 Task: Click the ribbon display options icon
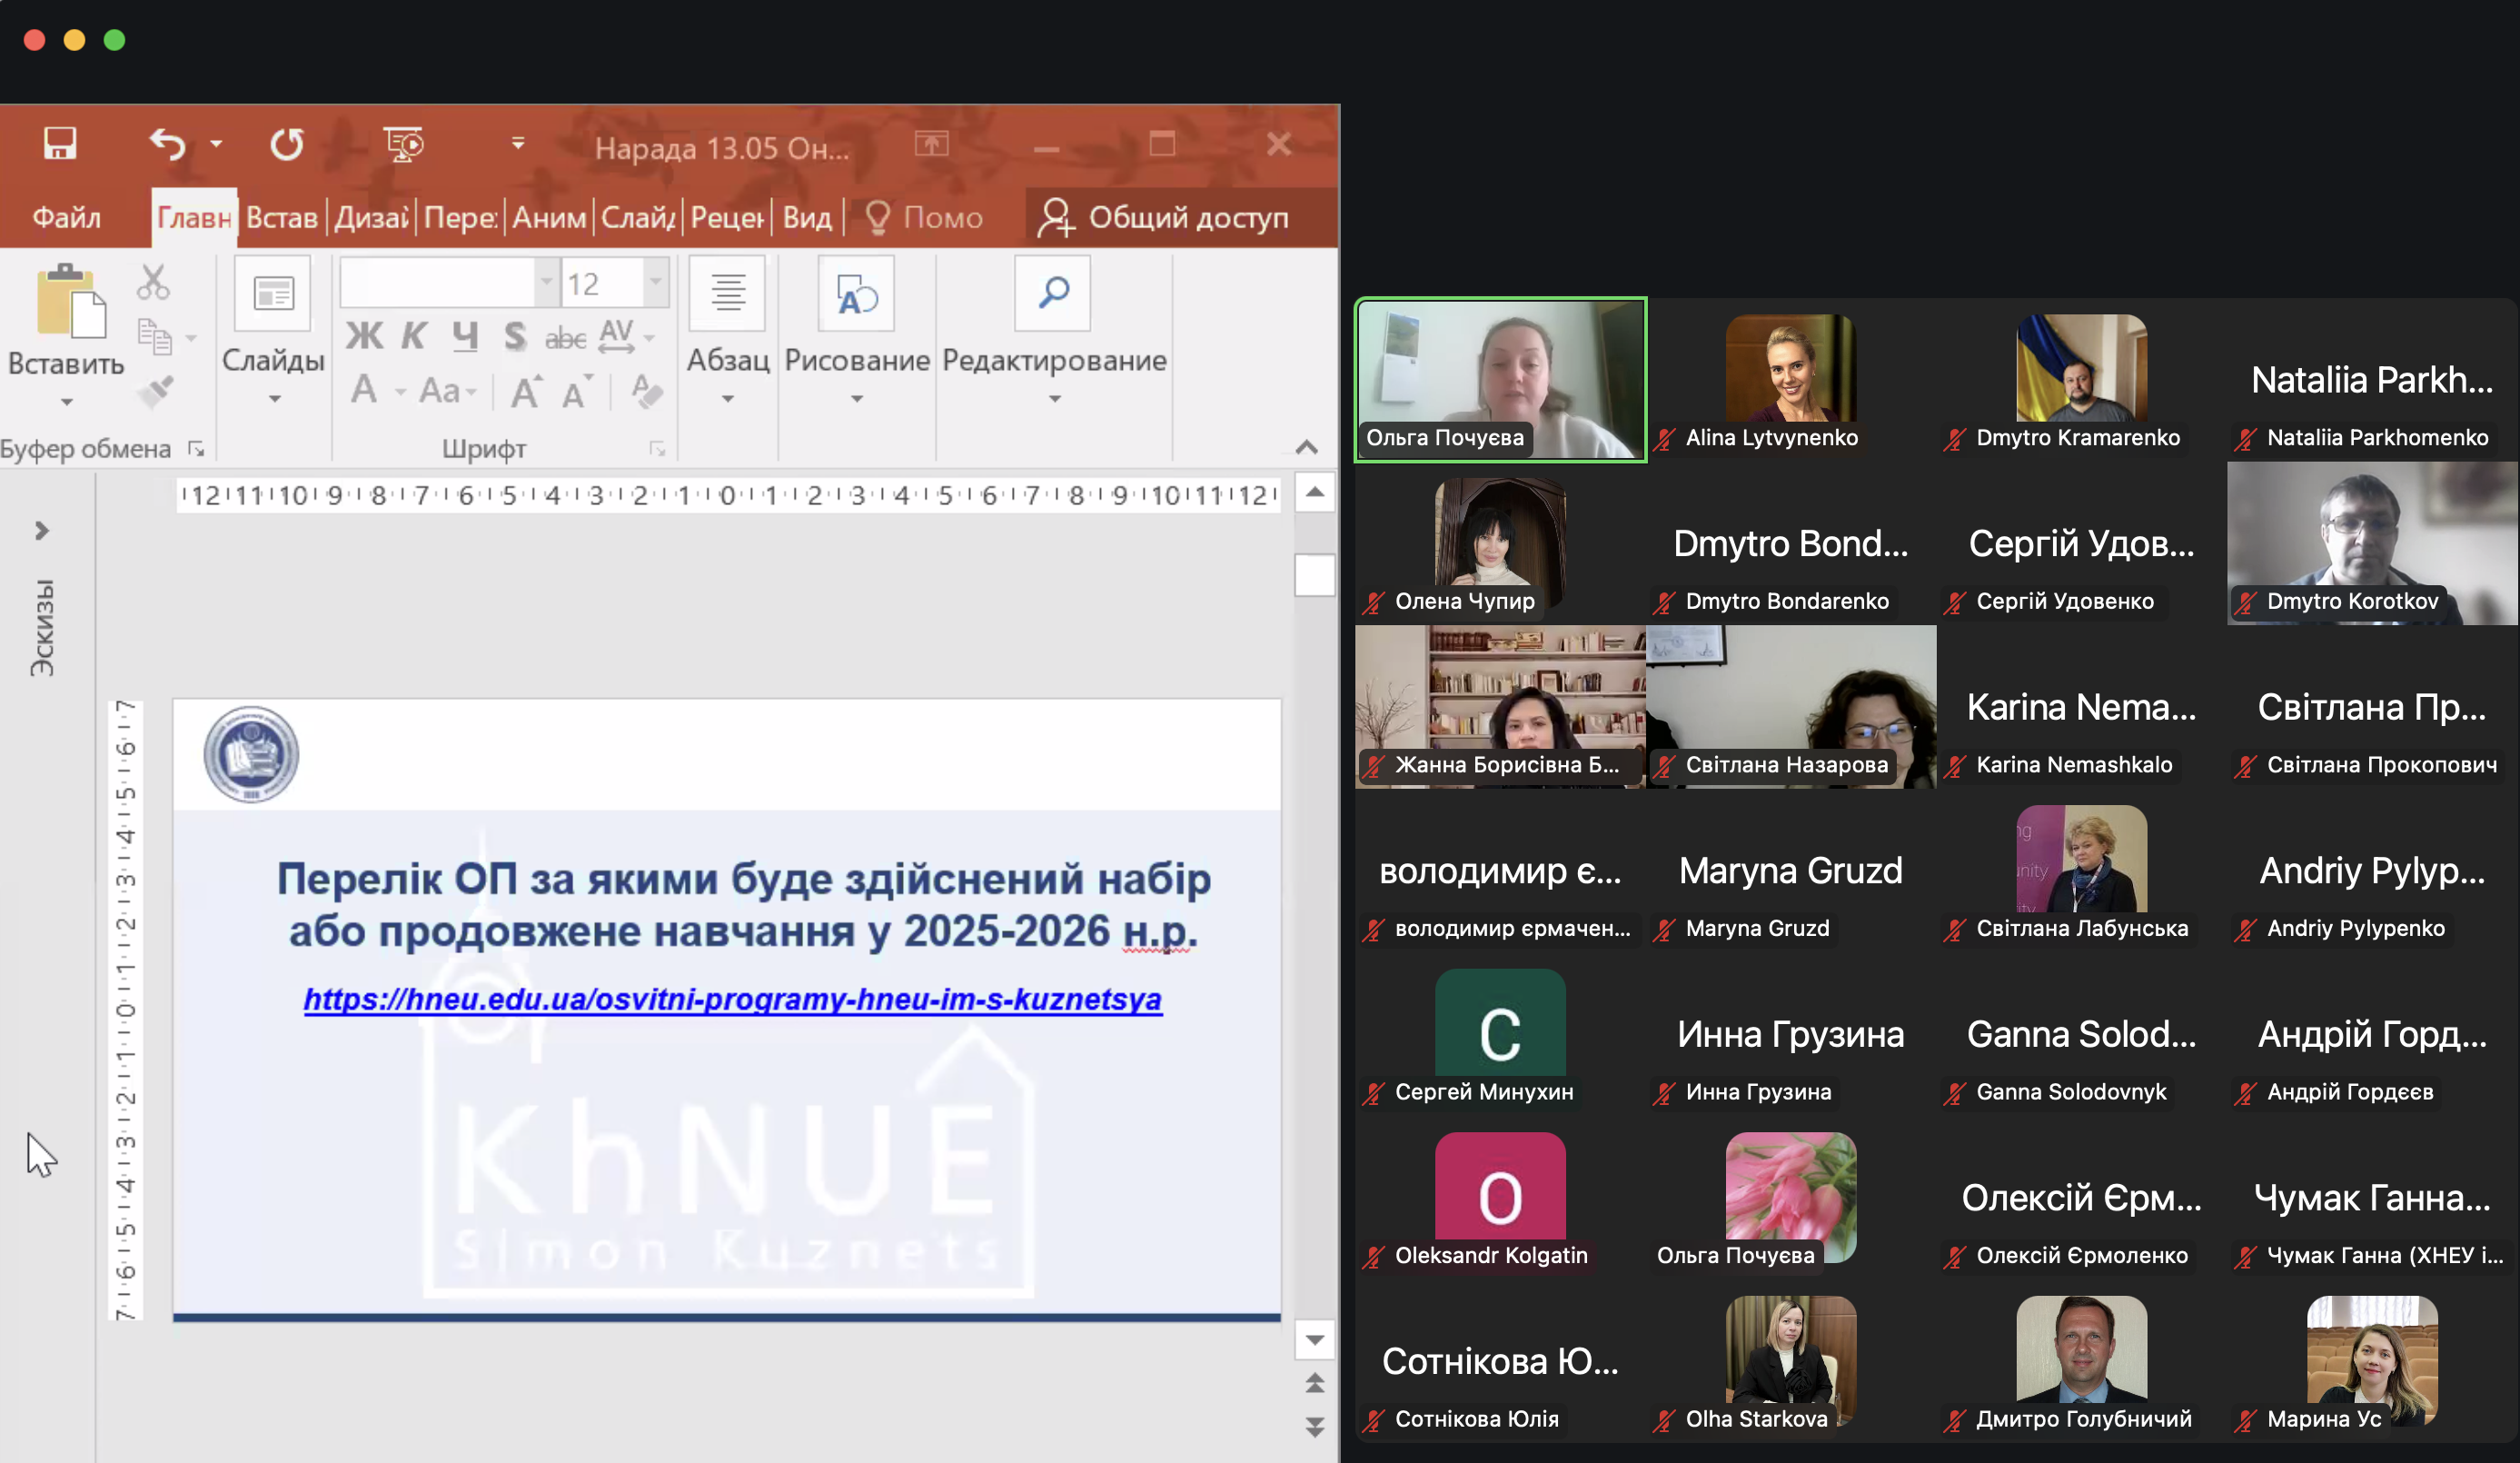(932, 144)
